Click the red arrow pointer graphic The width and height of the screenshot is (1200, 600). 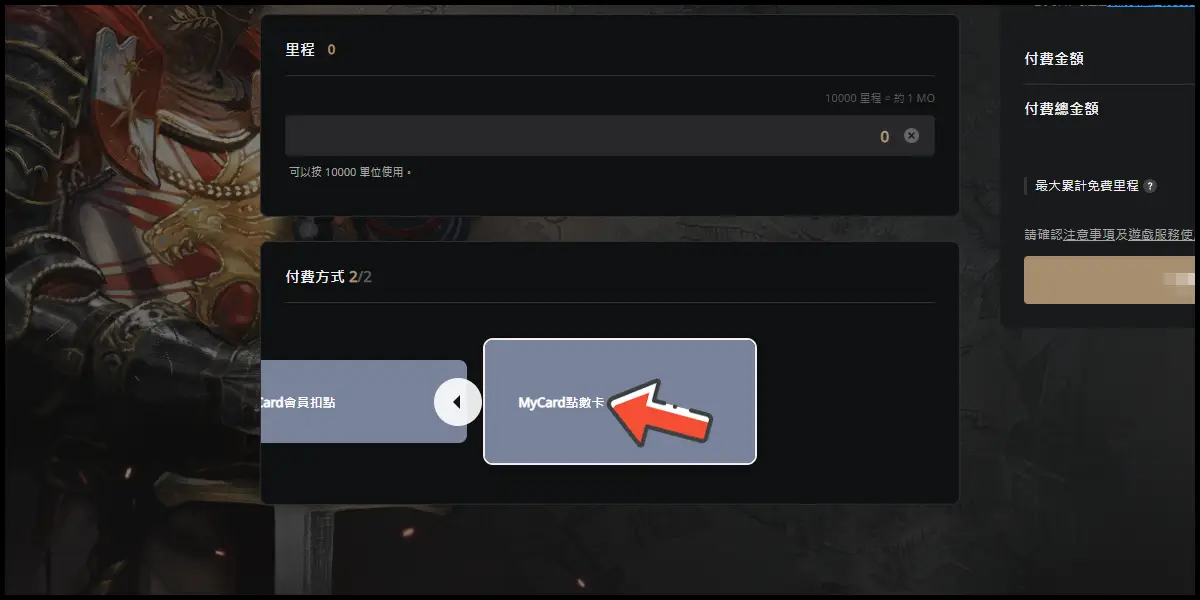click(659, 410)
